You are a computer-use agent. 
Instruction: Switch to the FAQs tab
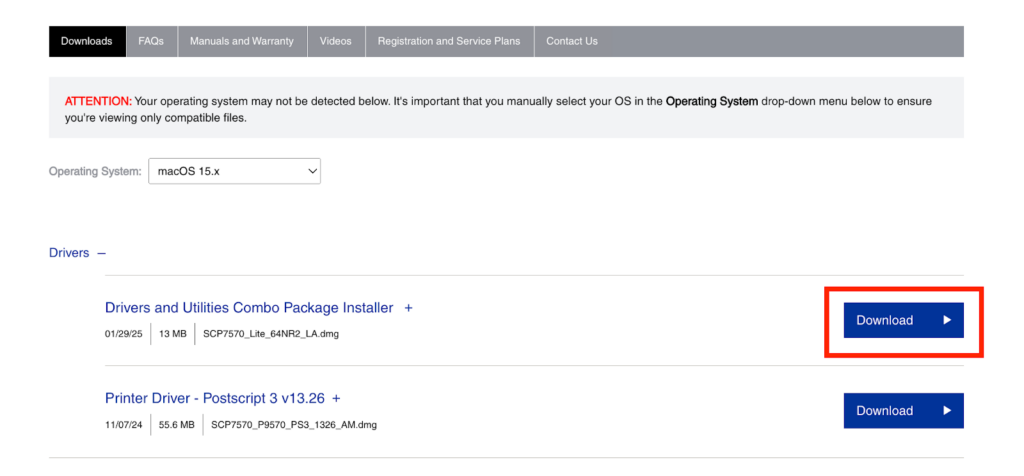152,41
